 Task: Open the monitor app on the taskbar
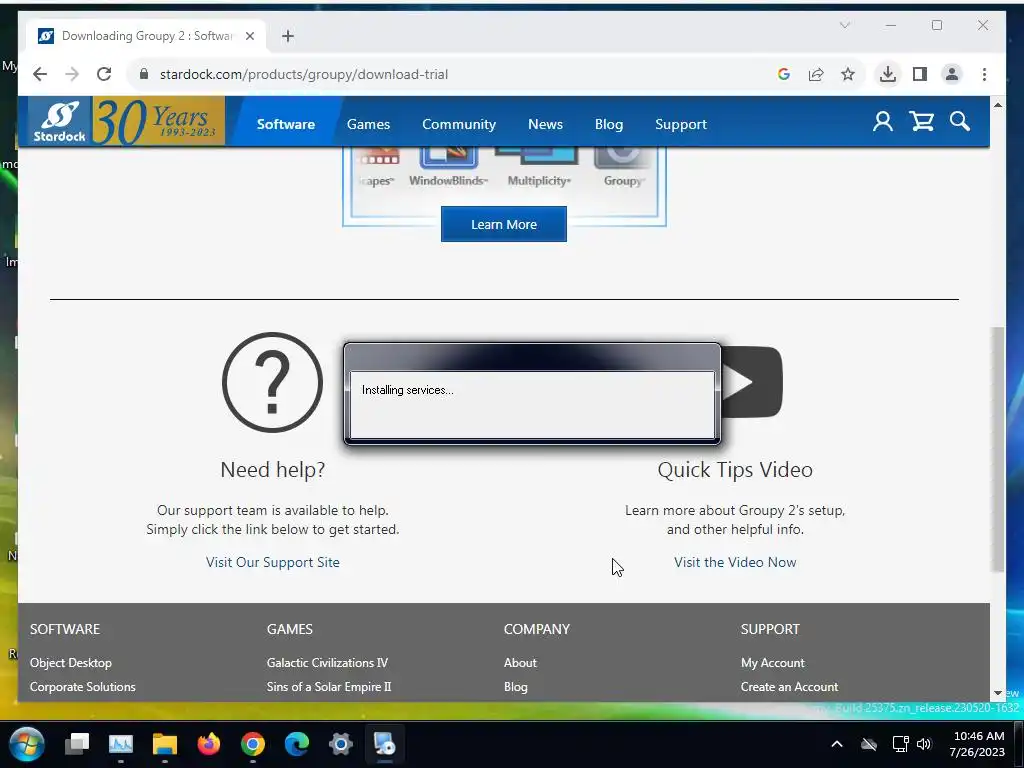(121, 744)
